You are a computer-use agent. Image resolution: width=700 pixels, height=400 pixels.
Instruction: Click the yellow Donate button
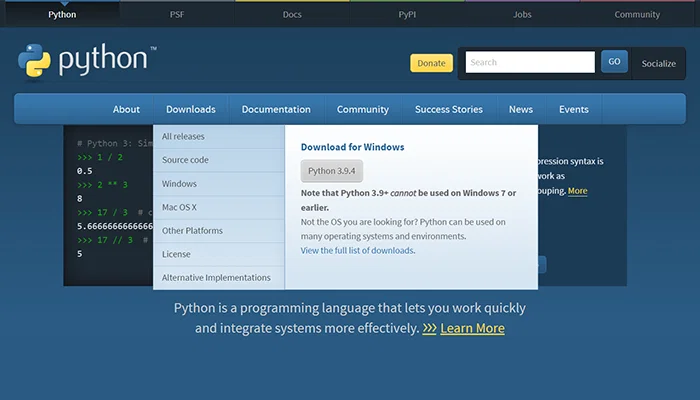(x=431, y=63)
